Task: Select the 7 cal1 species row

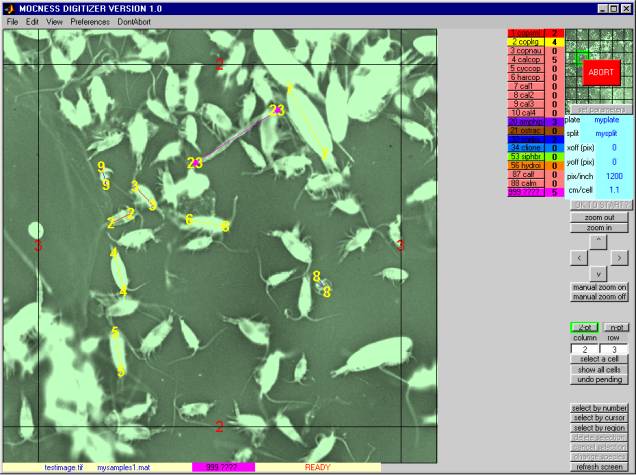Action: (x=526, y=86)
